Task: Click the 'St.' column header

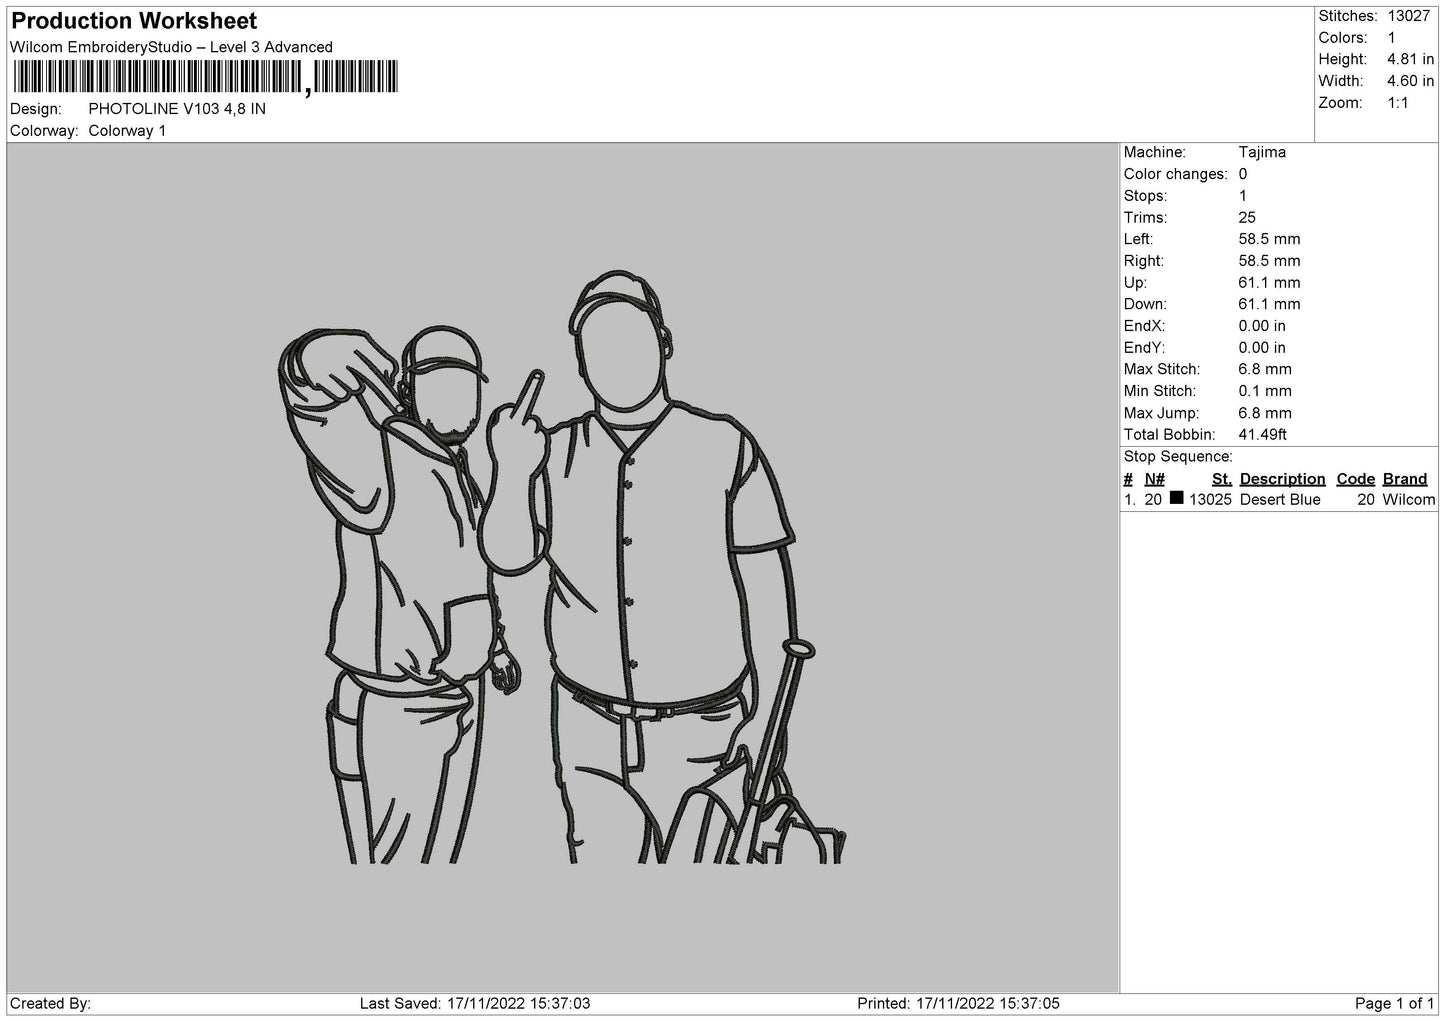Action: tap(1221, 479)
